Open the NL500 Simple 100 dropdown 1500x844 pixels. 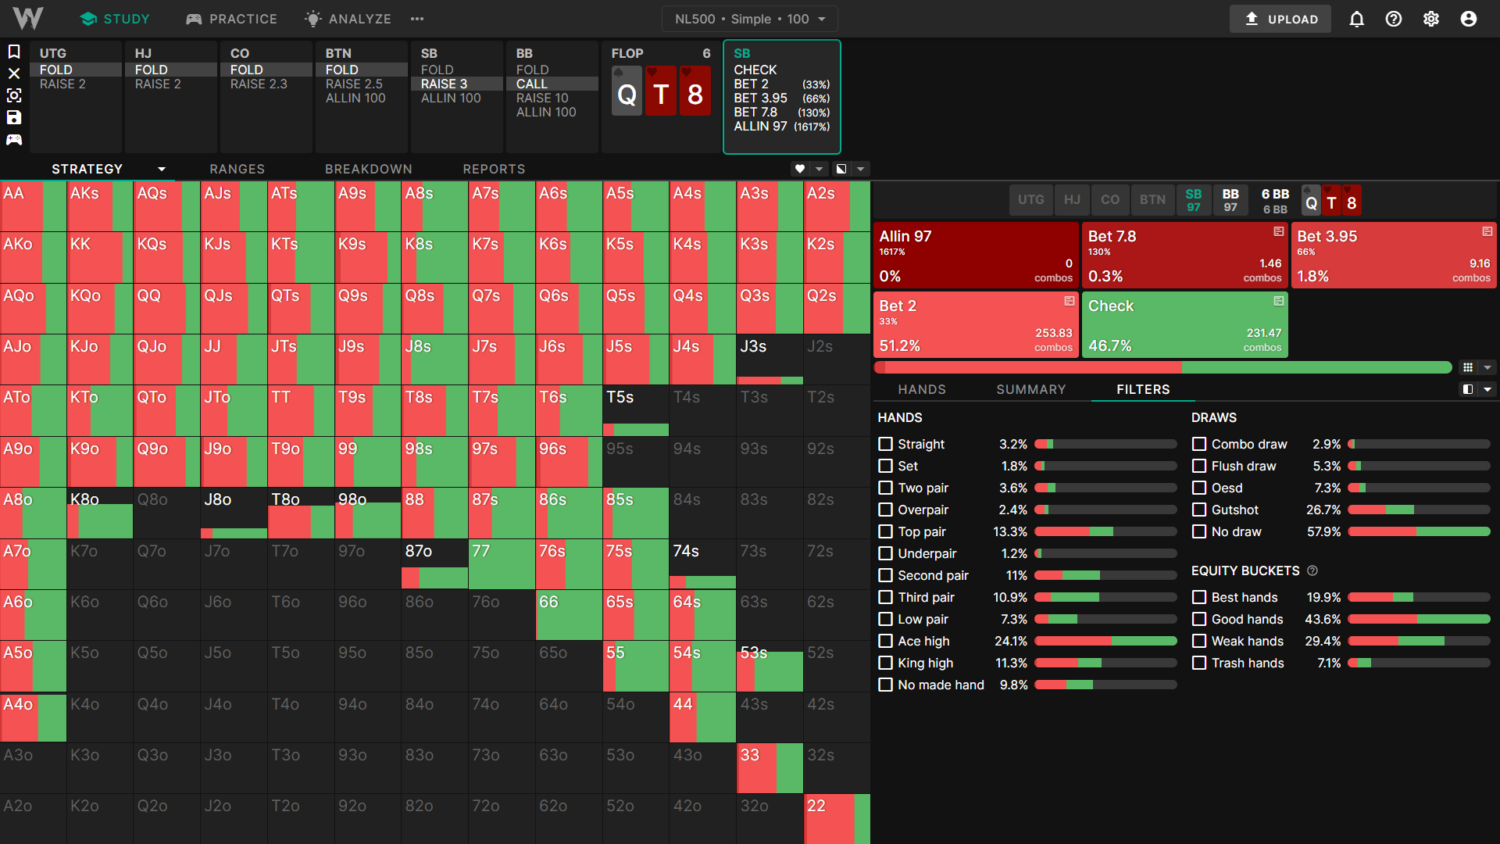pos(750,19)
